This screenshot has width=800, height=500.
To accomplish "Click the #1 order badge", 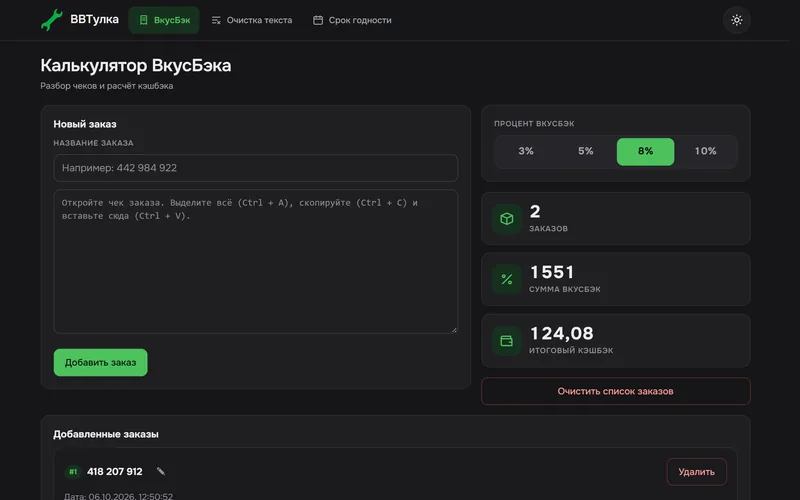I will [73, 471].
